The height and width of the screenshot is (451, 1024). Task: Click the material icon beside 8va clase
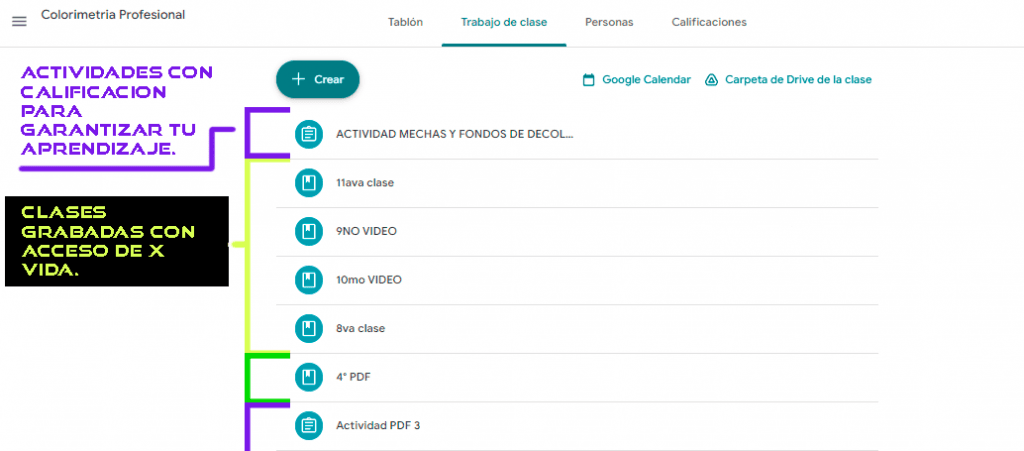(309, 328)
